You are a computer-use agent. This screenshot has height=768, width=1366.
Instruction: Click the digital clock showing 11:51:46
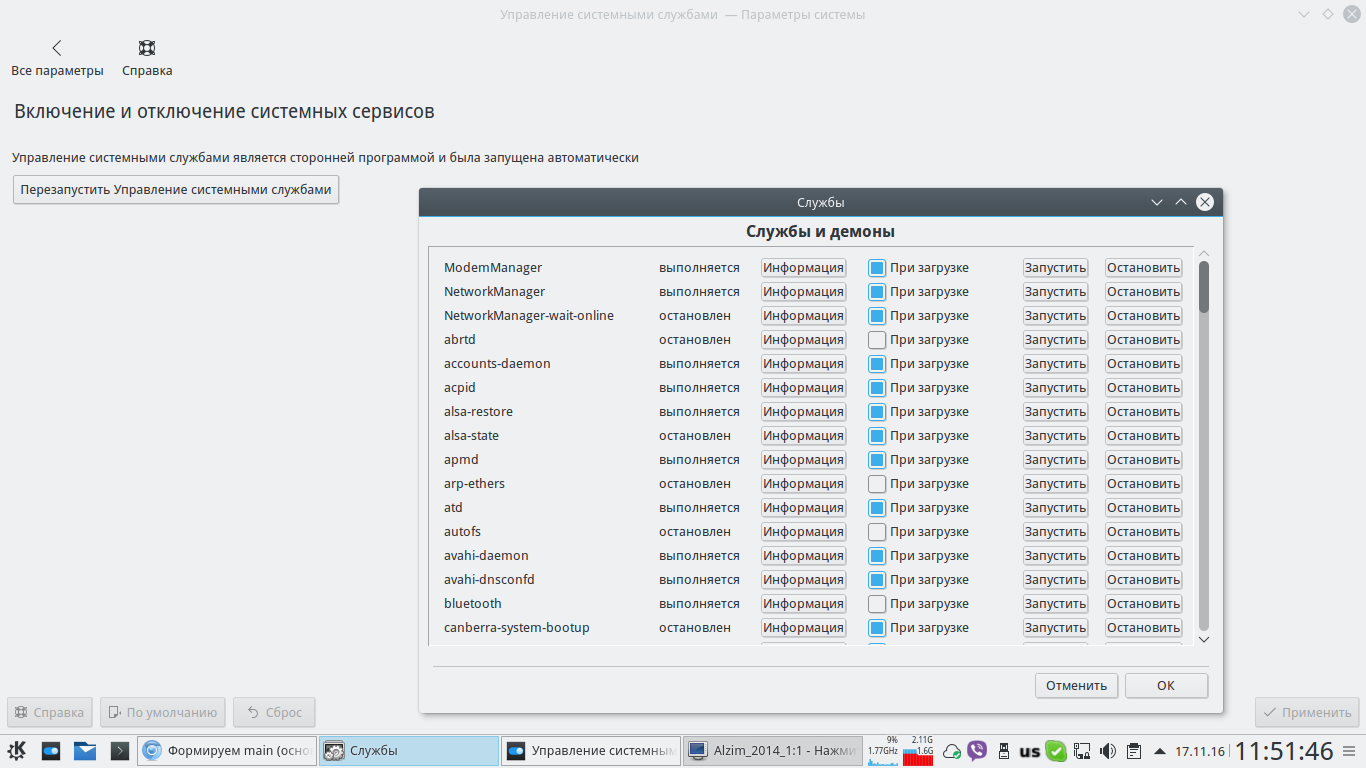click(1284, 751)
